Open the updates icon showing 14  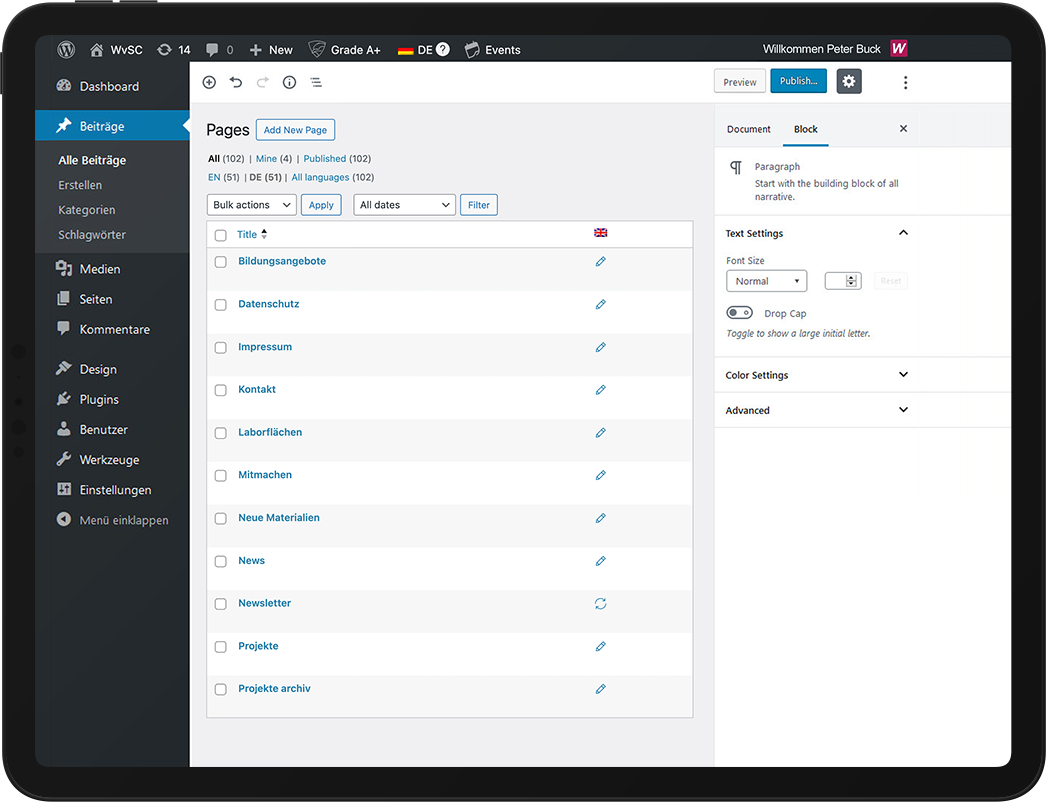(x=164, y=50)
